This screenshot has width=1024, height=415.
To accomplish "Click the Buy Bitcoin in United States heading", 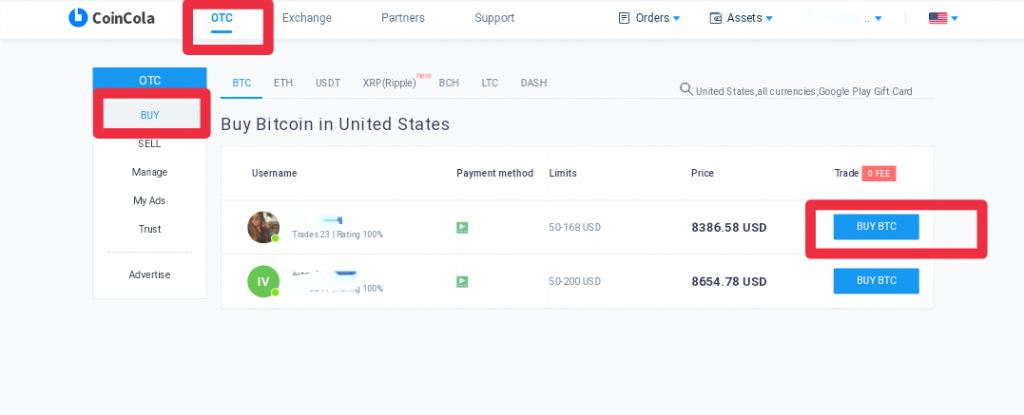I will point(335,124).
